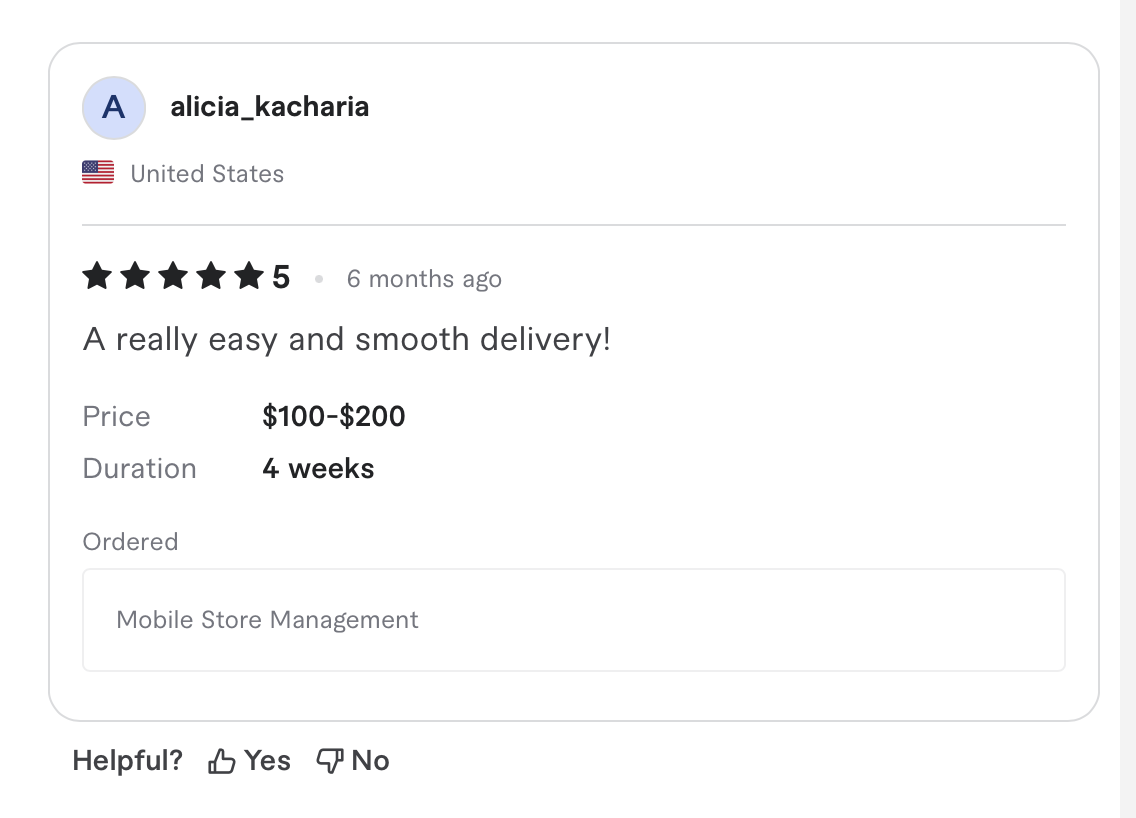The height and width of the screenshot is (818, 1136).
Task: Click the review title about smooth delivery
Action: [x=347, y=339]
